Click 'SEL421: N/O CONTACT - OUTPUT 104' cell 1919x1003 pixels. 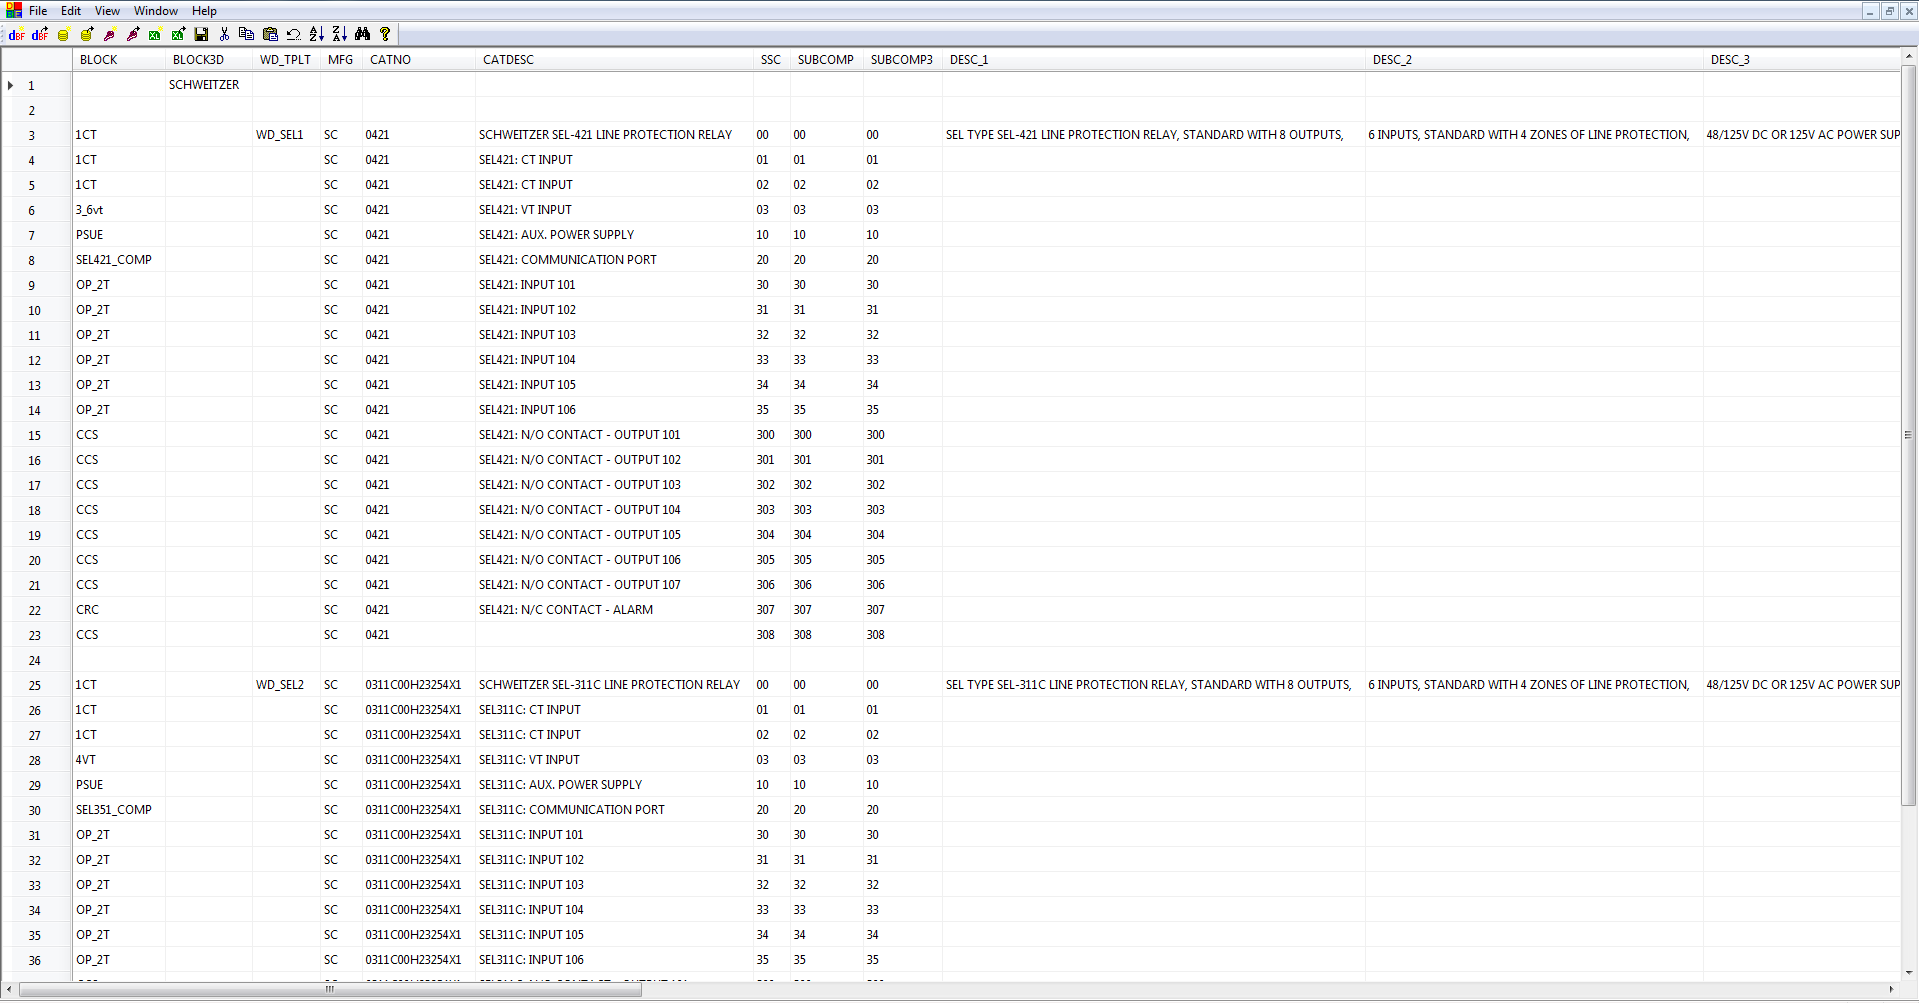(x=614, y=510)
